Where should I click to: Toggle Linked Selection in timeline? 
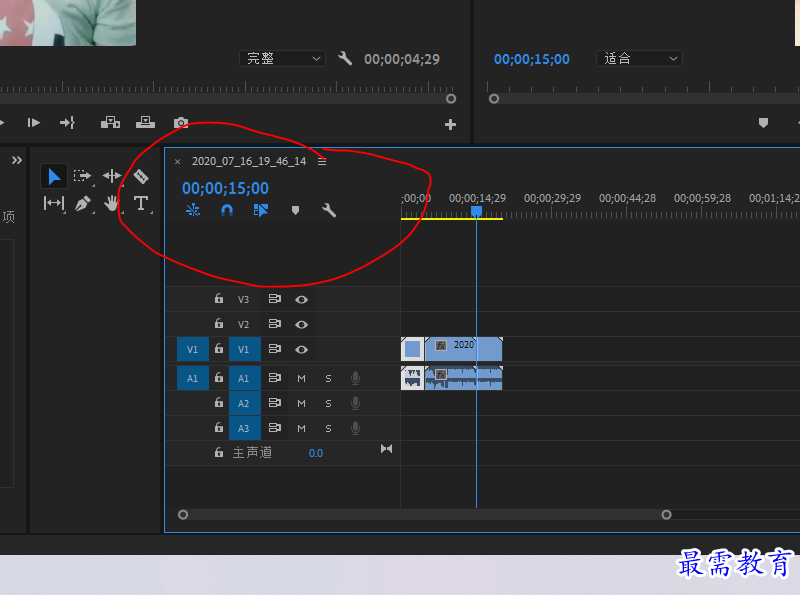[261, 210]
